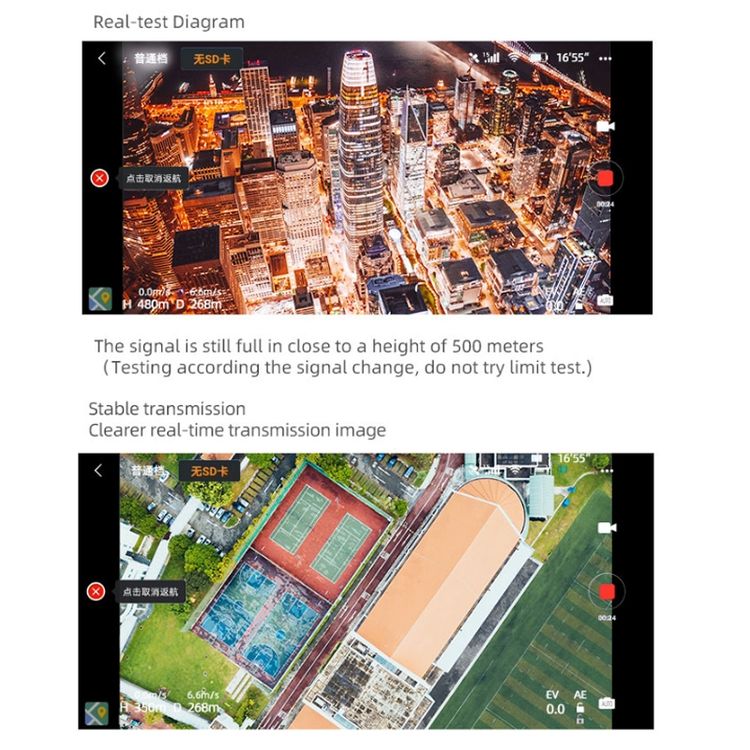Screen dimensions: 750x750
Task: Tap battery indicator in night city view
Action: coord(538,57)
